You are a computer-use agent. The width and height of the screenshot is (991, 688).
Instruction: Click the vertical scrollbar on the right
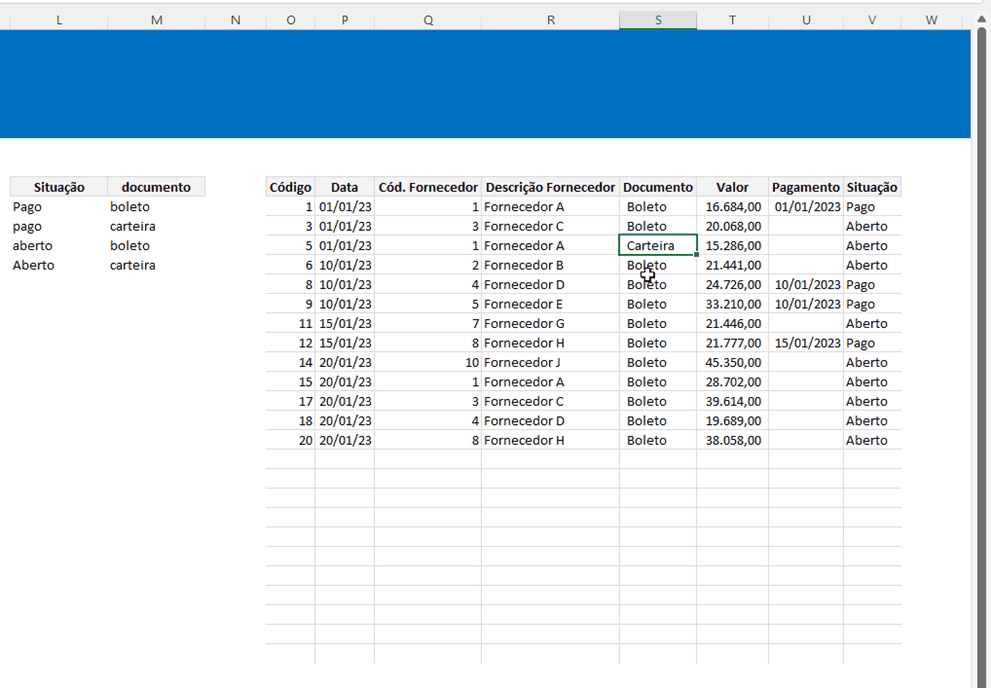pyautogui.click(x=980, y=350)
